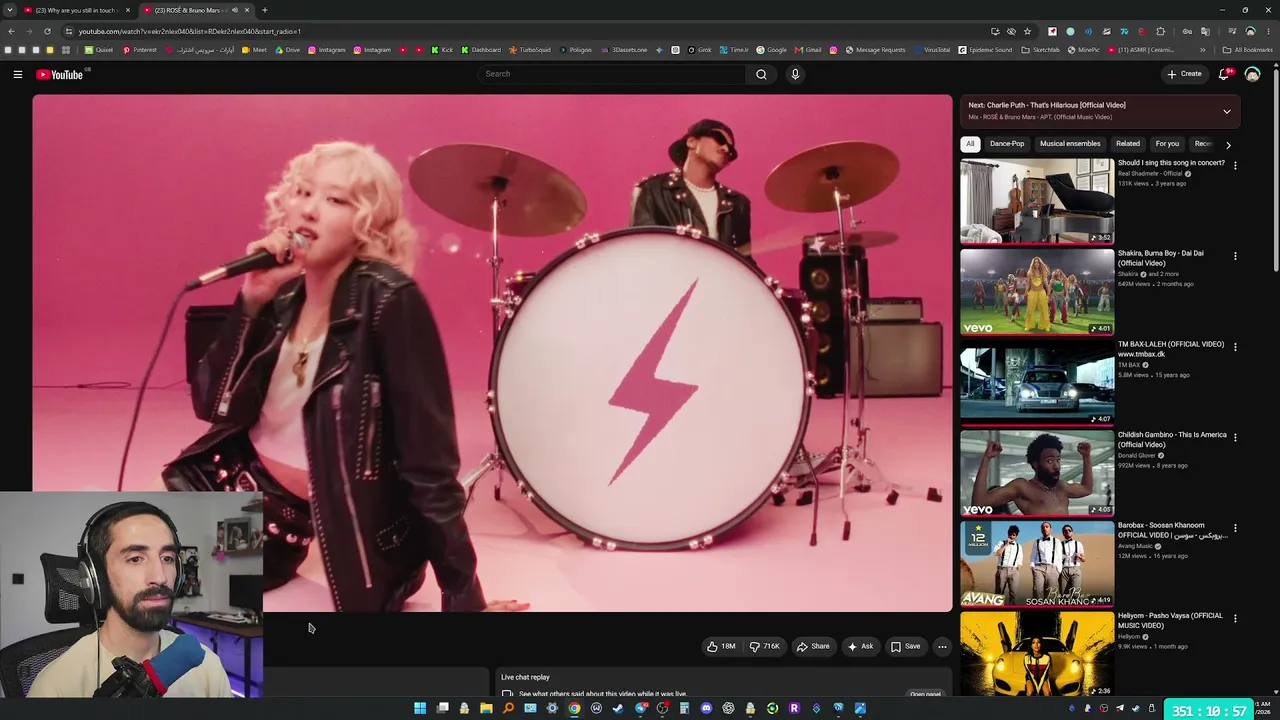Open the YouTube account avatar menu
Viewport: 1280px width, 720px height.
pyautogui.click(x=1252, y=74)
